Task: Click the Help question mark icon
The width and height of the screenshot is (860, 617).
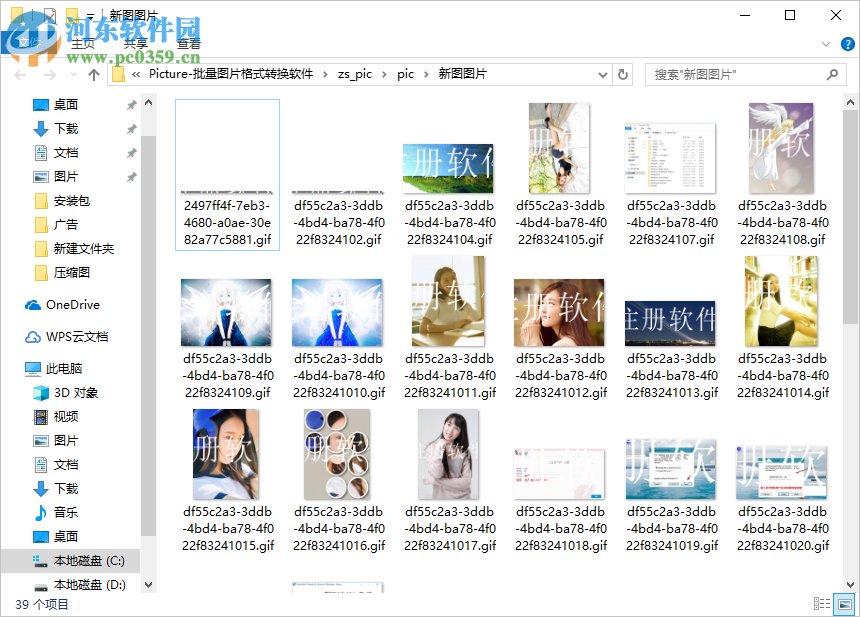Action: click(846, 43)
